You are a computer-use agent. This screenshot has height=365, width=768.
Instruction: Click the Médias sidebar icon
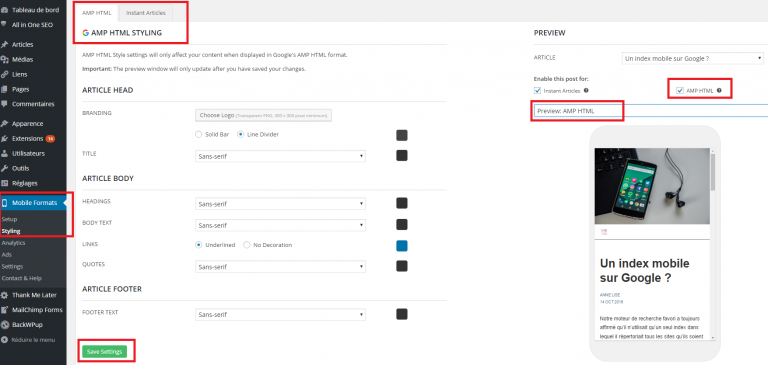click(x=5, y=60)
